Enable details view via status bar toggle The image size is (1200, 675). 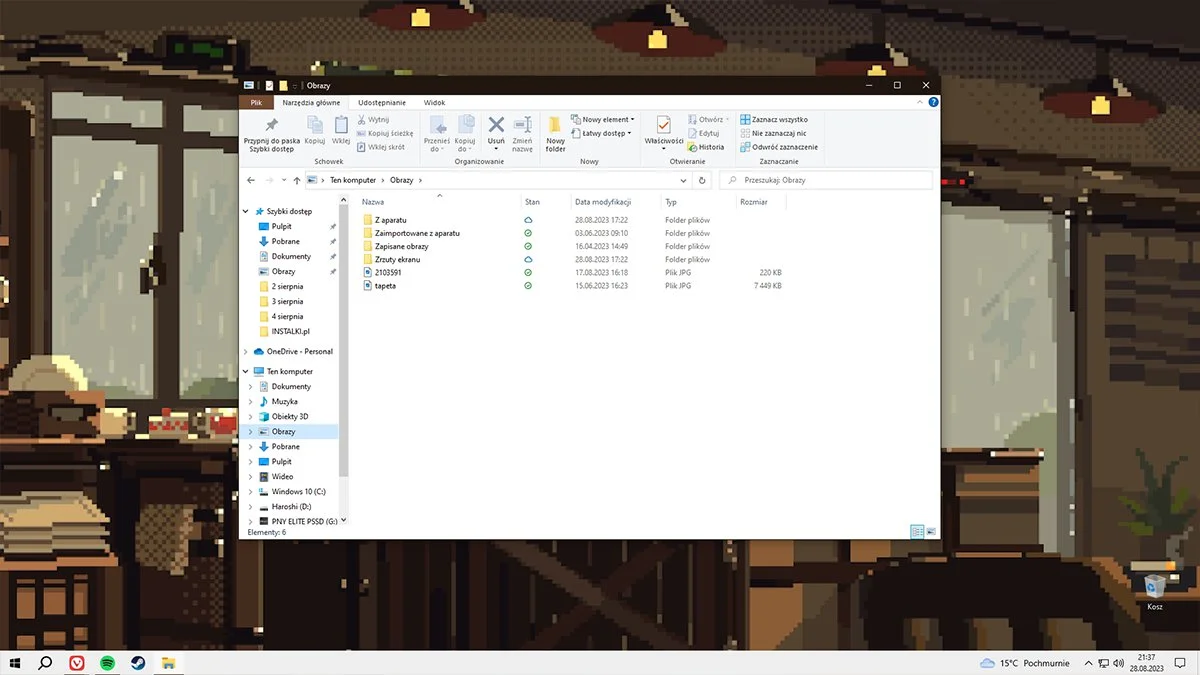(917, 531)
